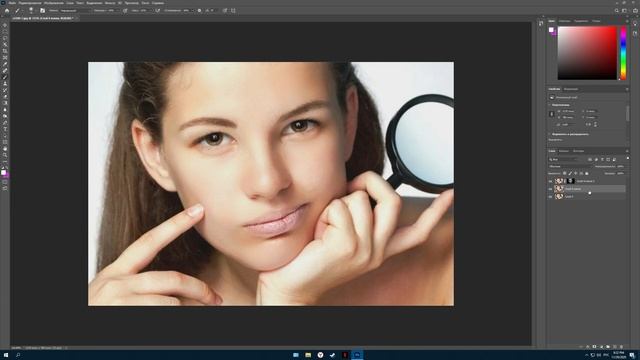The image size is (640, 360).
Task: Switch to the Образцы tab
Action: click(x=564, y=21)
